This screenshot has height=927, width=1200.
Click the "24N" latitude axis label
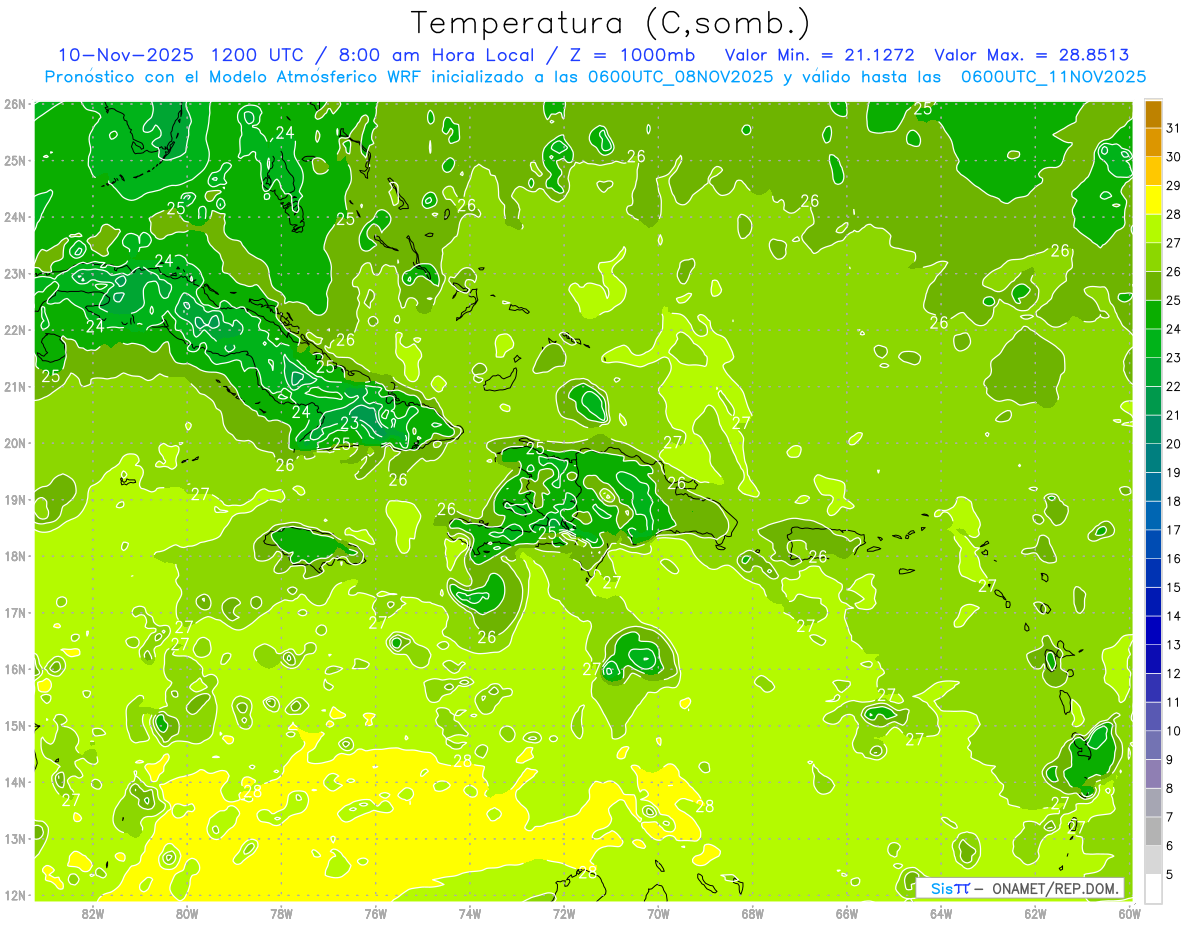14,217
